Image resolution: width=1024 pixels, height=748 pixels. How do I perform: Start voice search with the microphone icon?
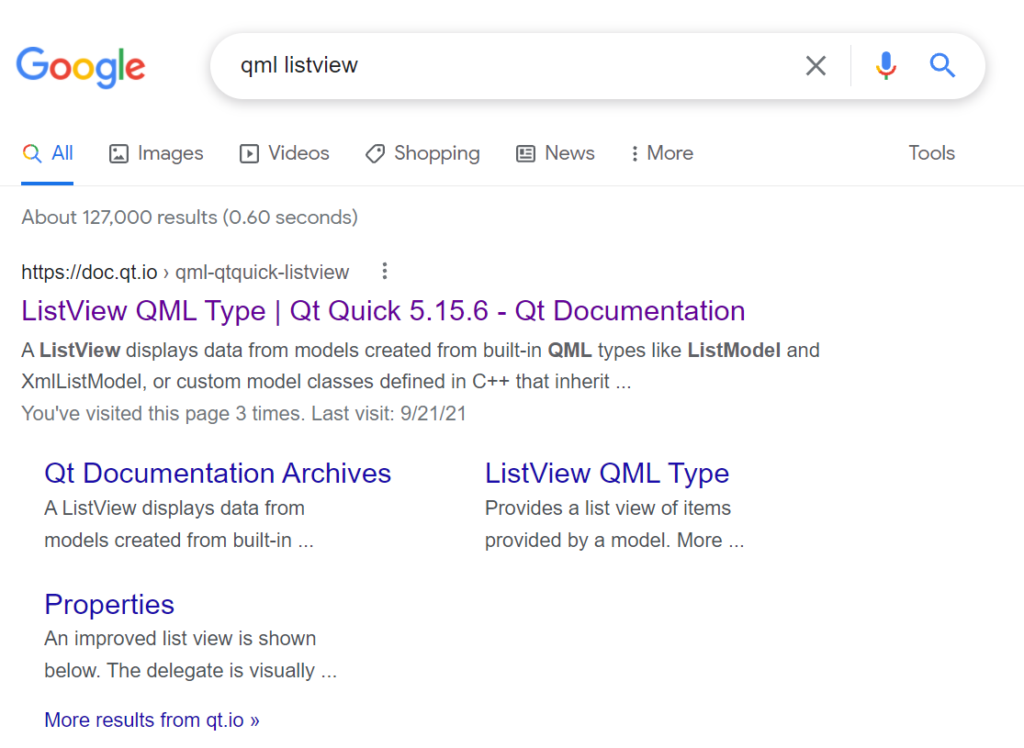pyautogui.click(x=886, y=65)
